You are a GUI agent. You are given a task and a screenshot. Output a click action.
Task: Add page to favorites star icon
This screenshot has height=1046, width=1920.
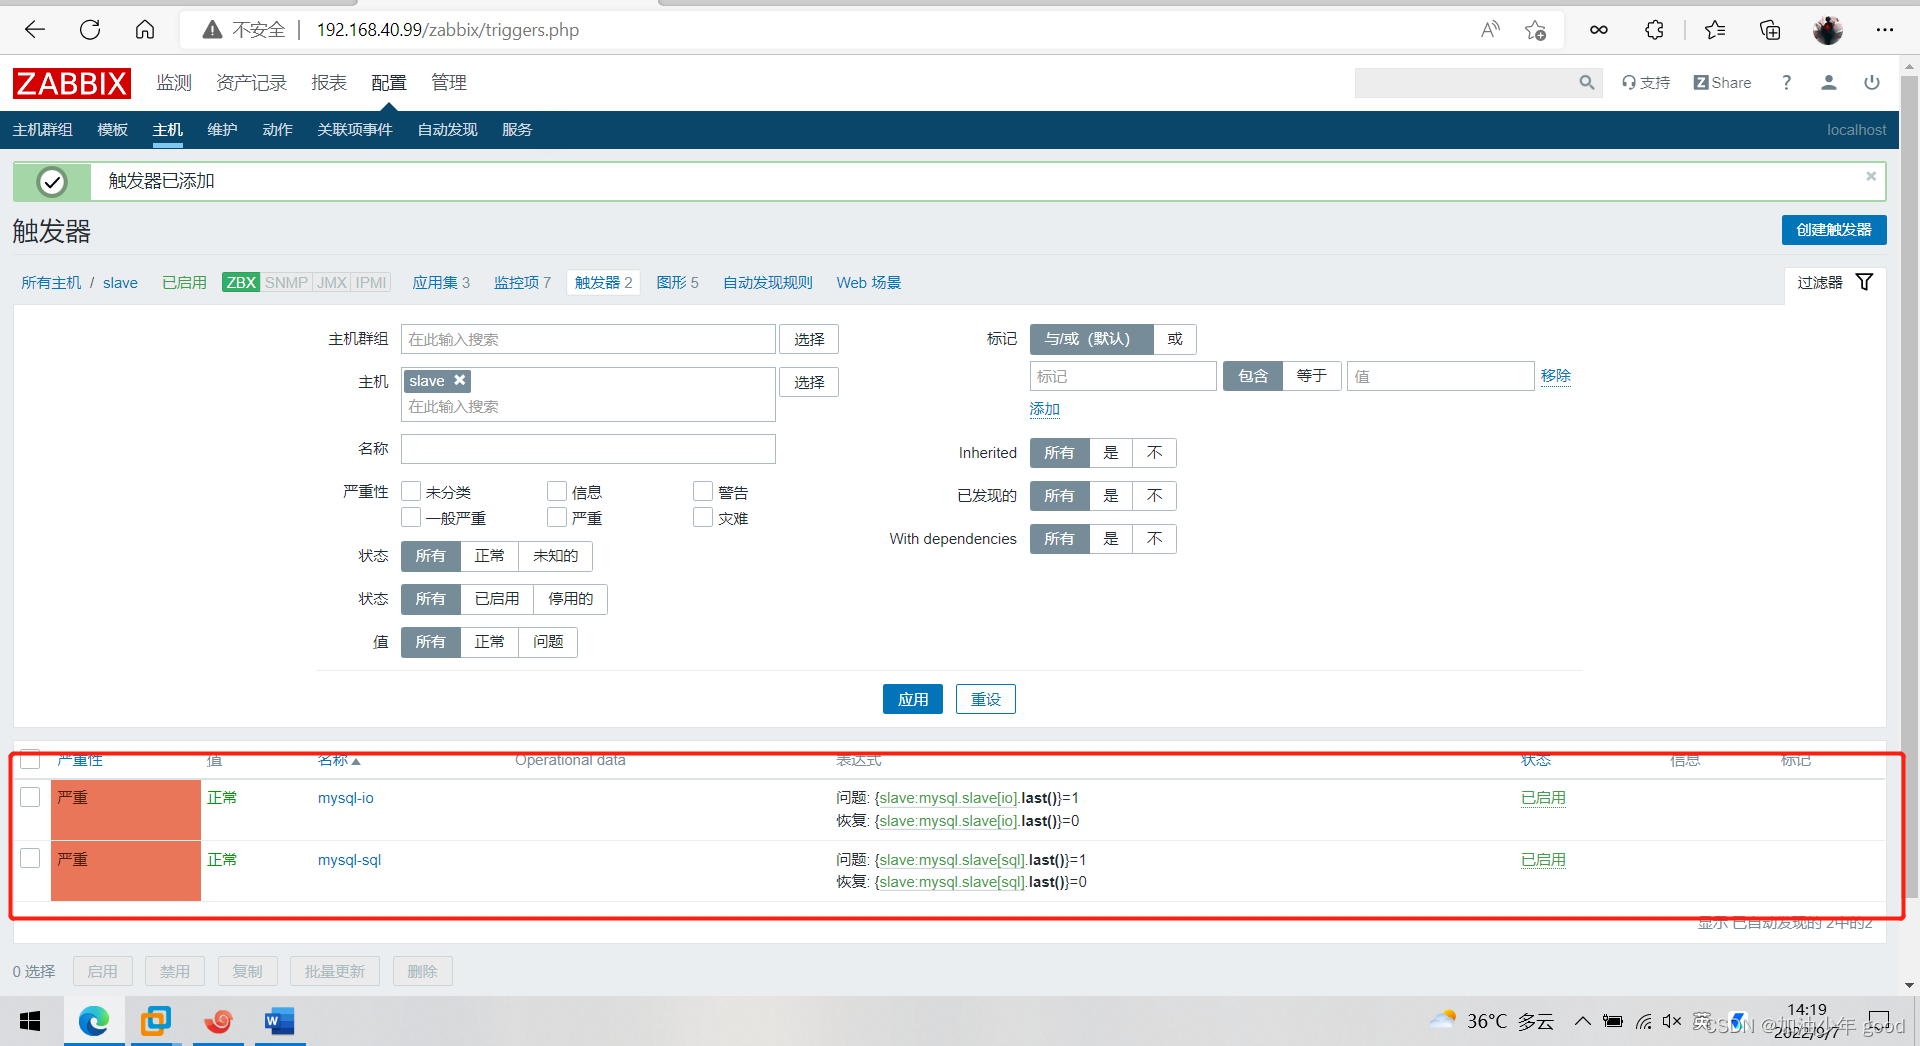click(1536, 30)
